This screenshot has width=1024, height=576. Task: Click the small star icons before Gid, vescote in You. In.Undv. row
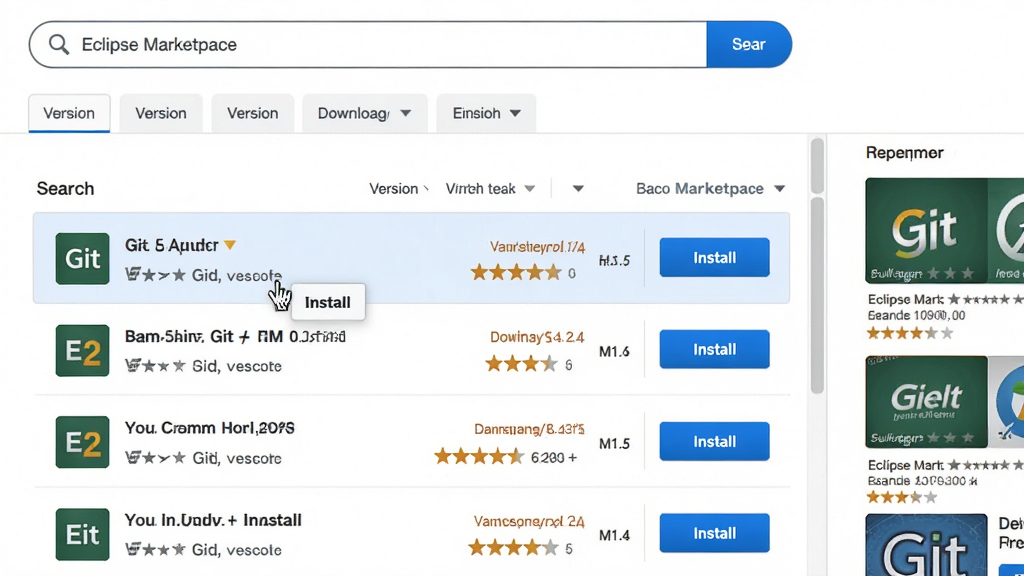coord(155,549)
